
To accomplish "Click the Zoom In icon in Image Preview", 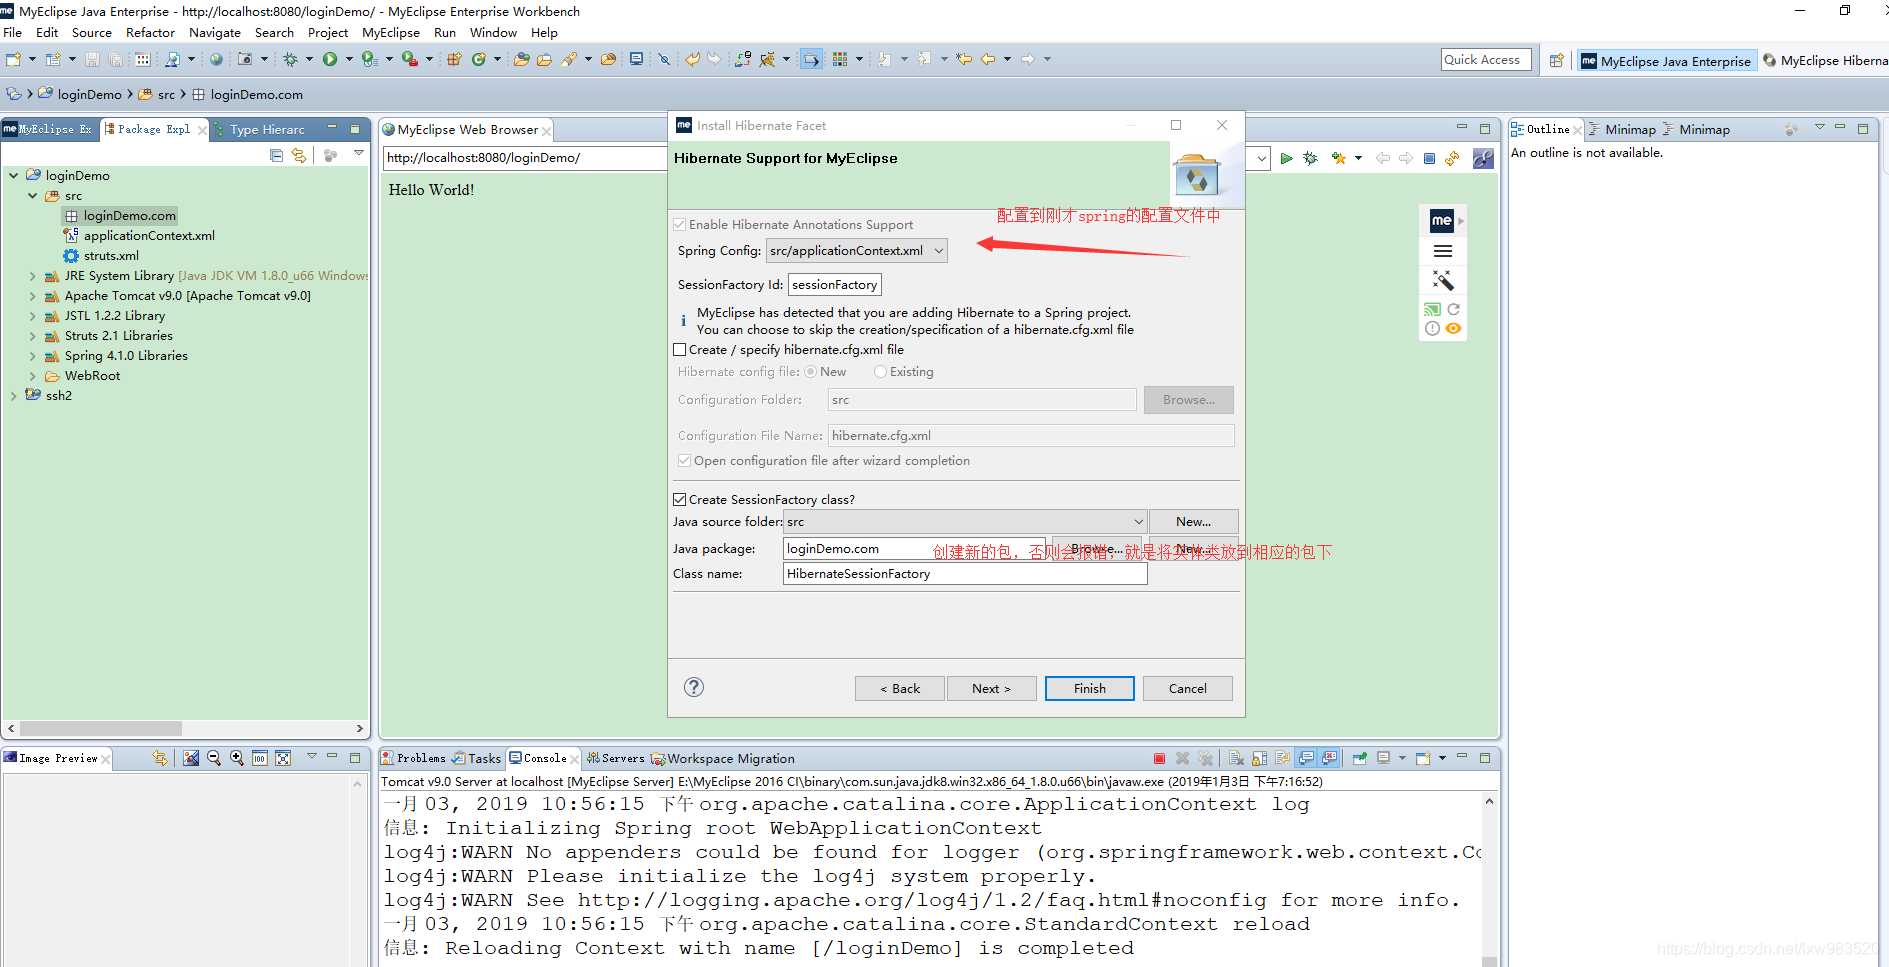I will [237, 758].
